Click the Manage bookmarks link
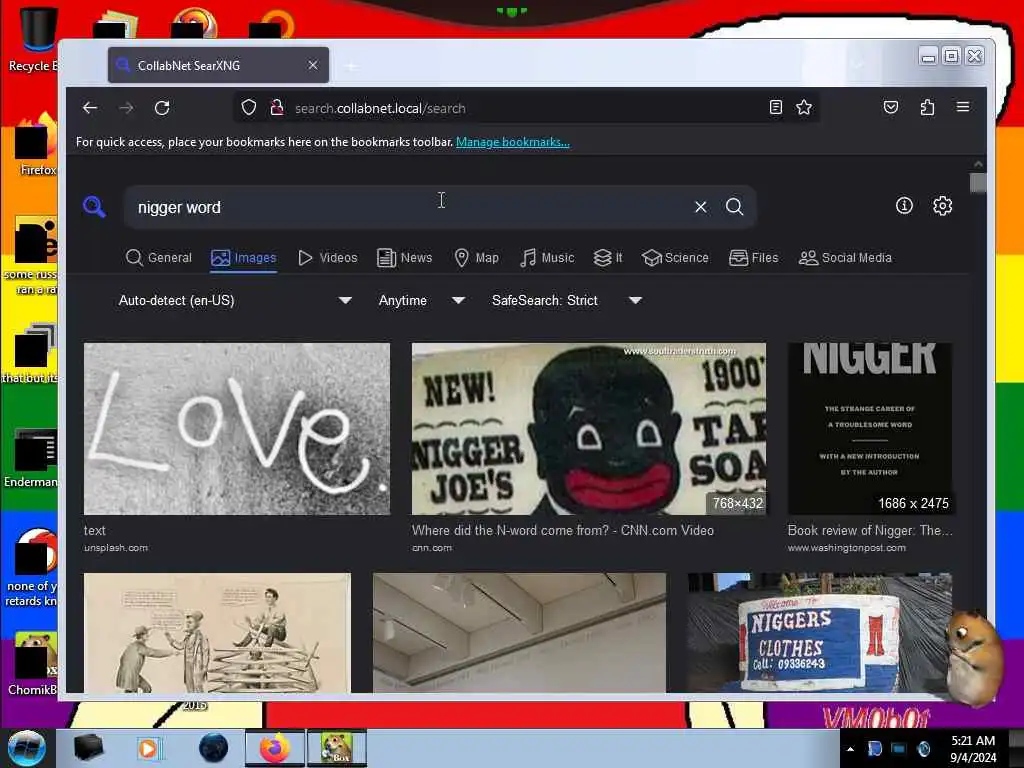 (x=513, y=142)
